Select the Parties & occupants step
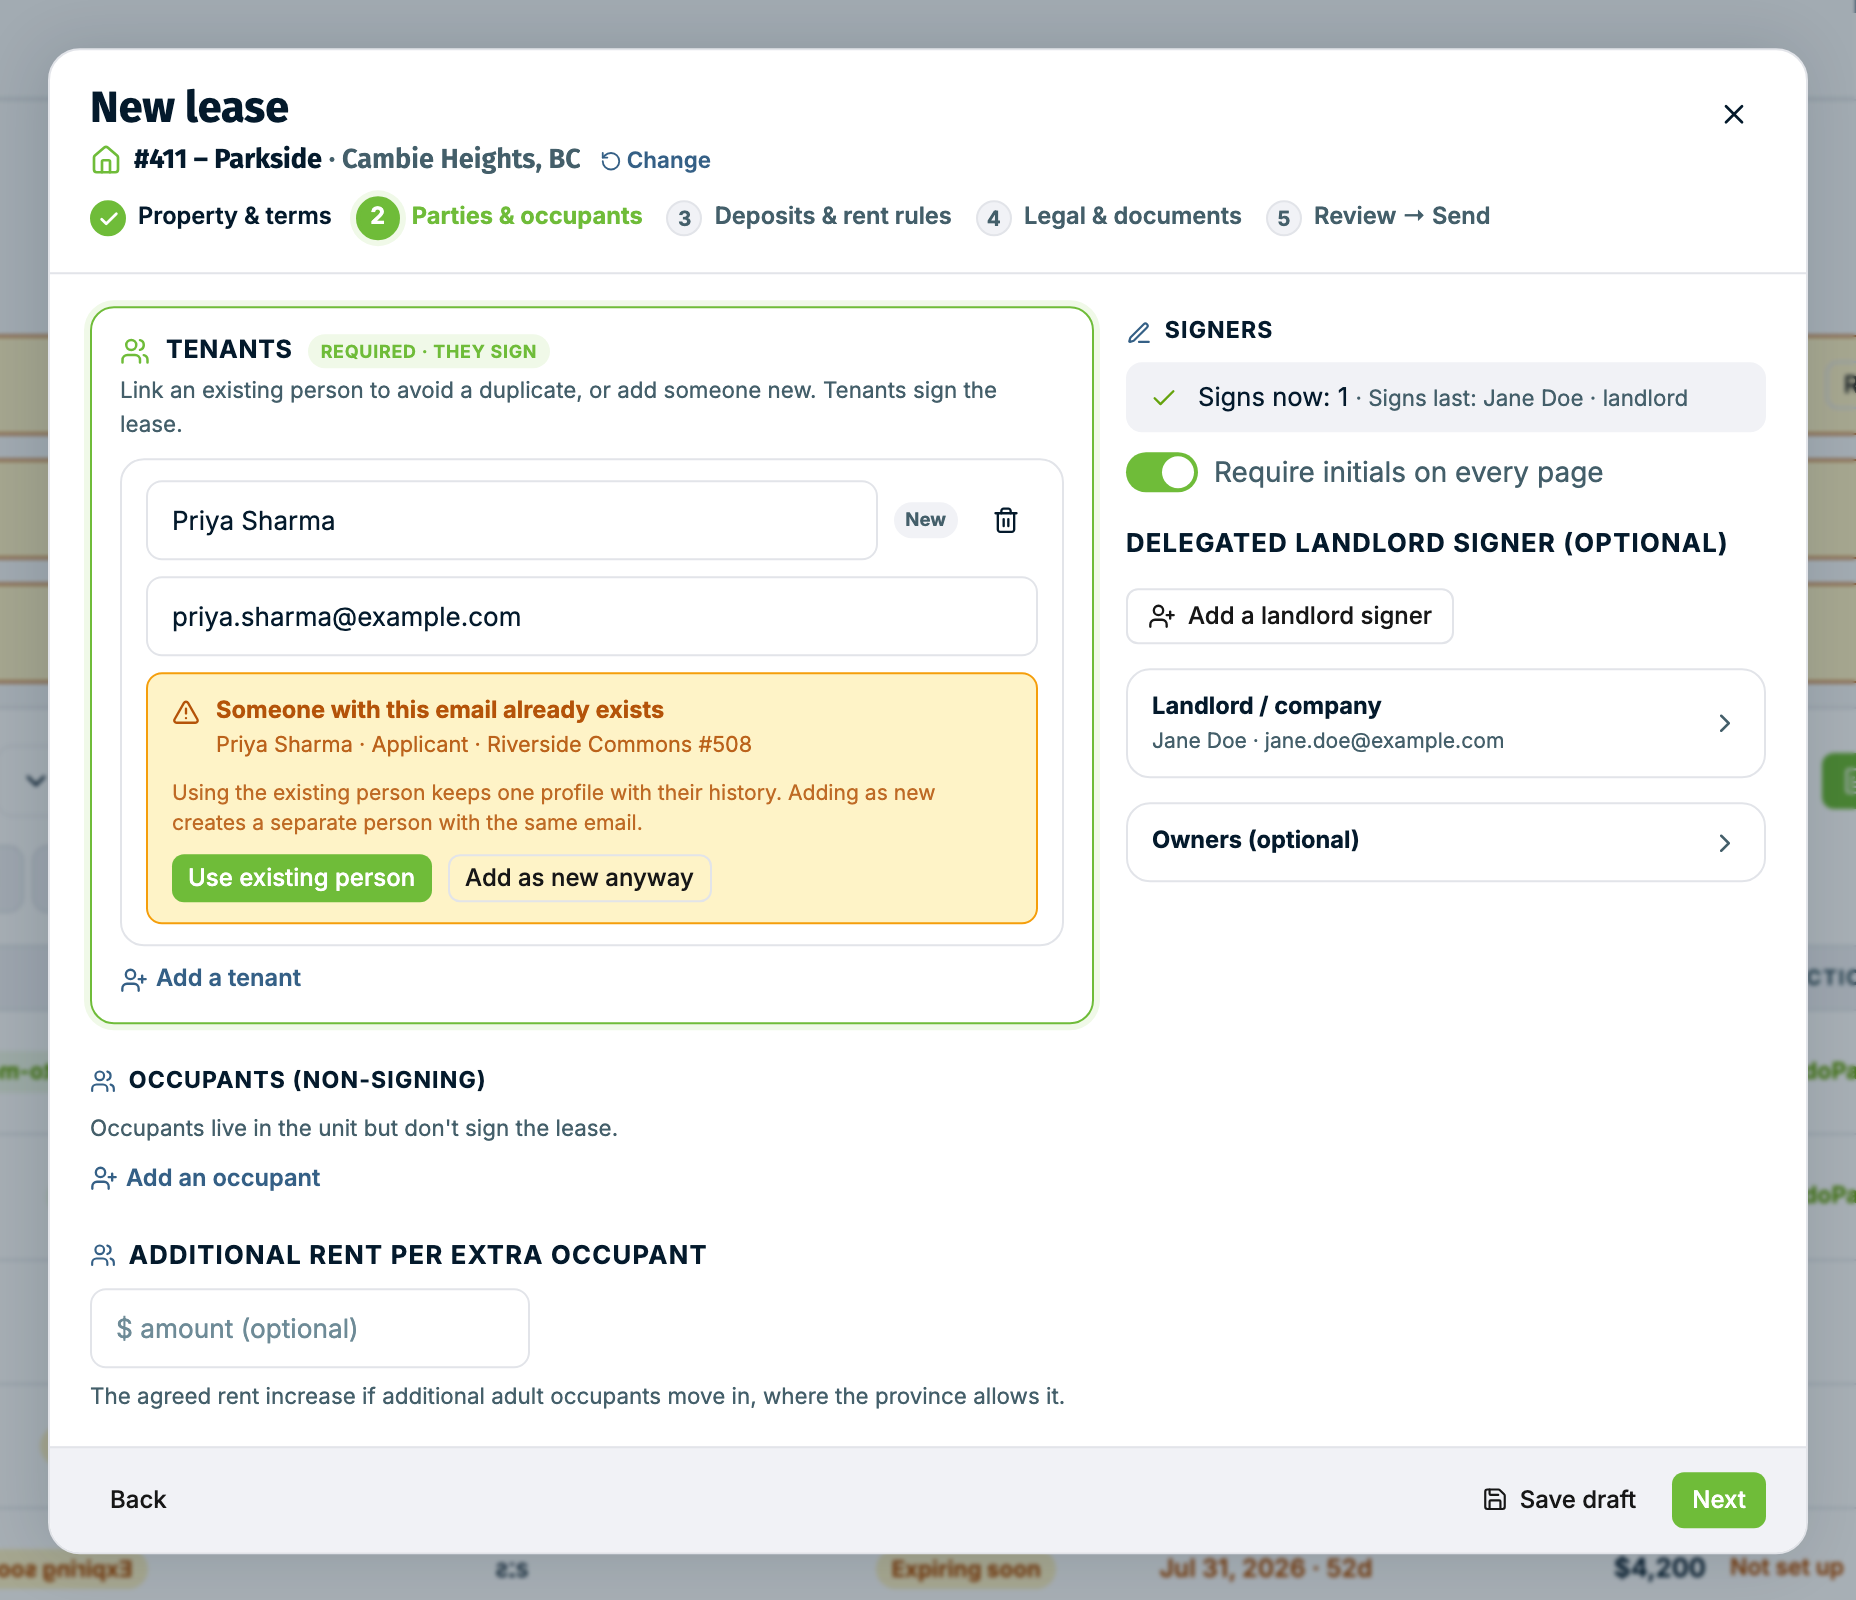 point(499,217)
